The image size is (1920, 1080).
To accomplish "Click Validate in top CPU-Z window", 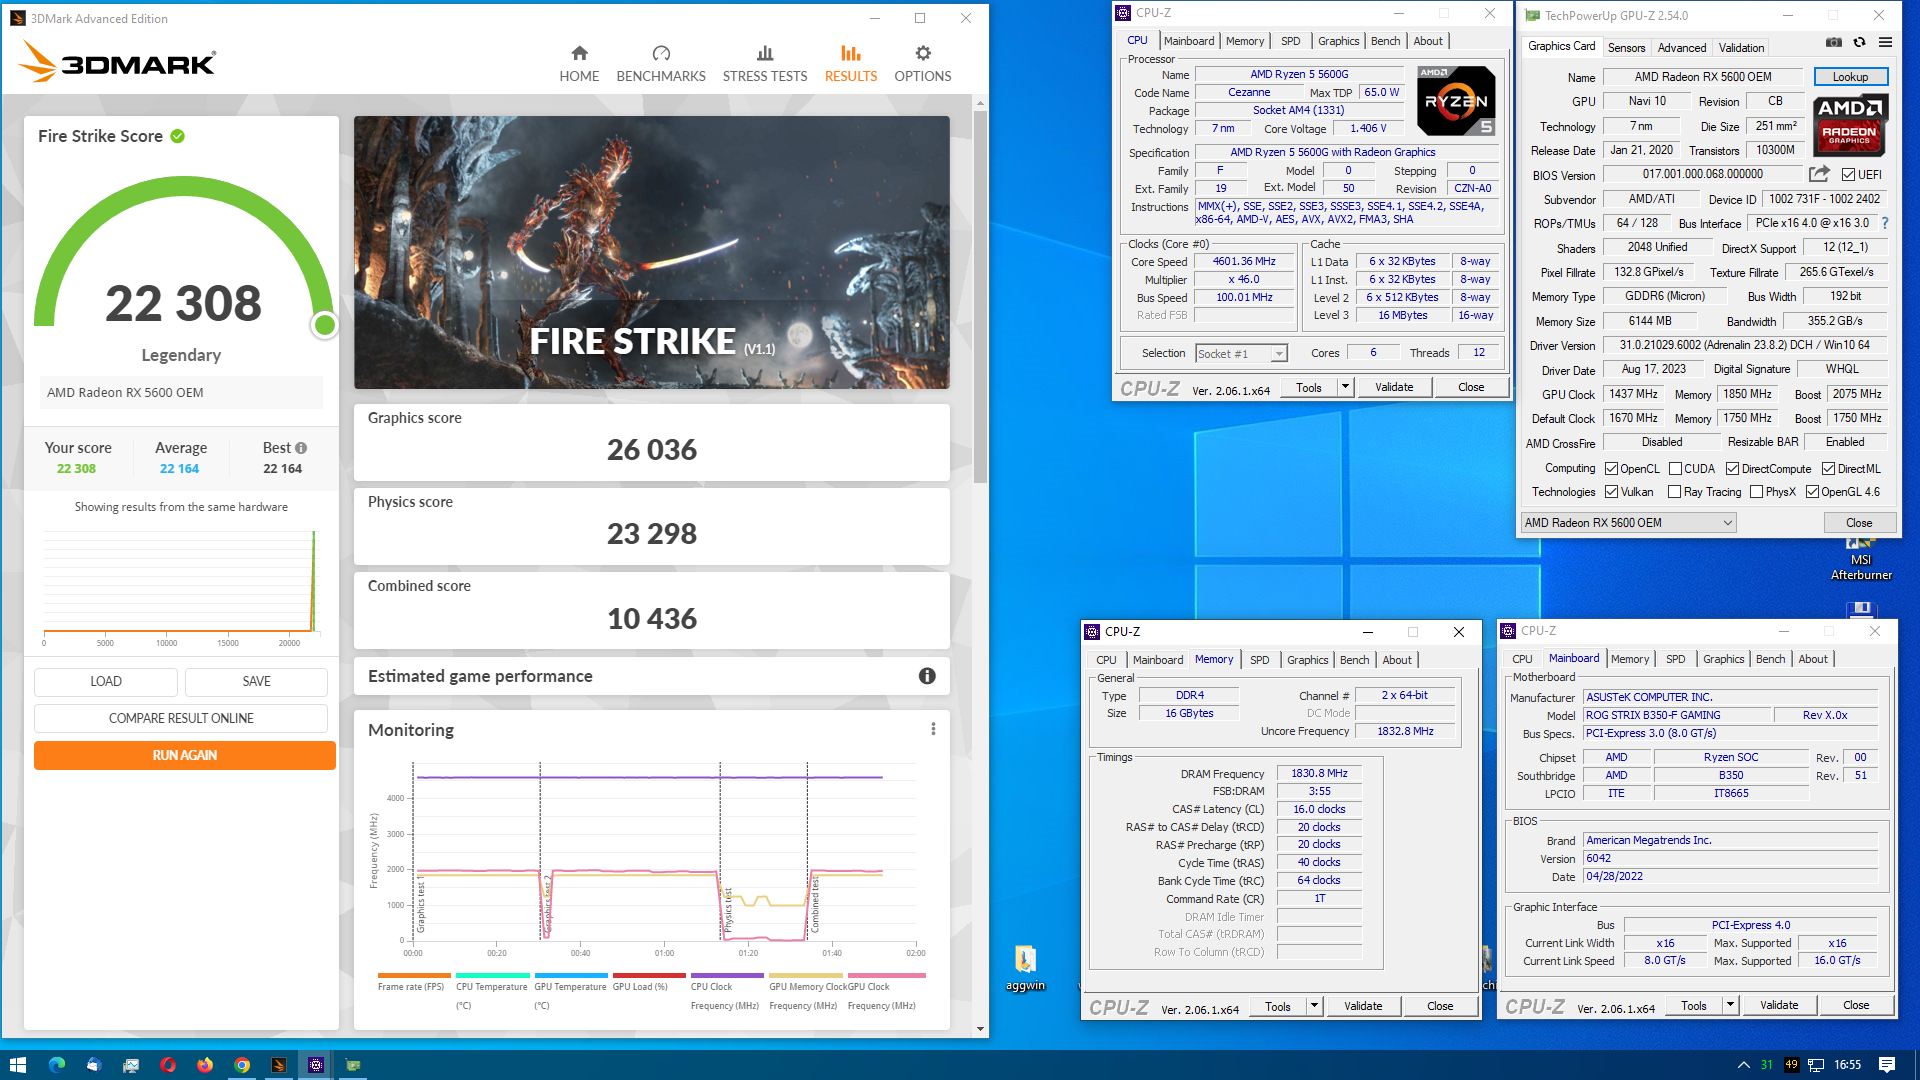I will 1394,387.
